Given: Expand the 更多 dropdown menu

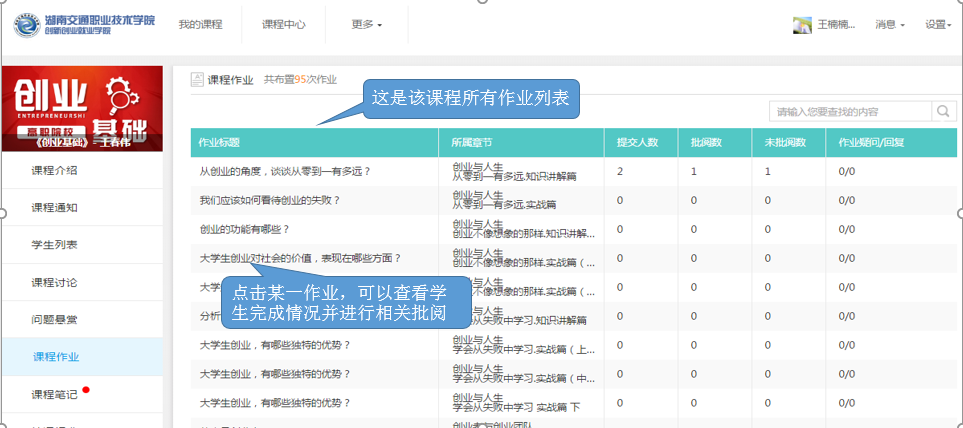Looking at the screenshot, I should point(366,24).
